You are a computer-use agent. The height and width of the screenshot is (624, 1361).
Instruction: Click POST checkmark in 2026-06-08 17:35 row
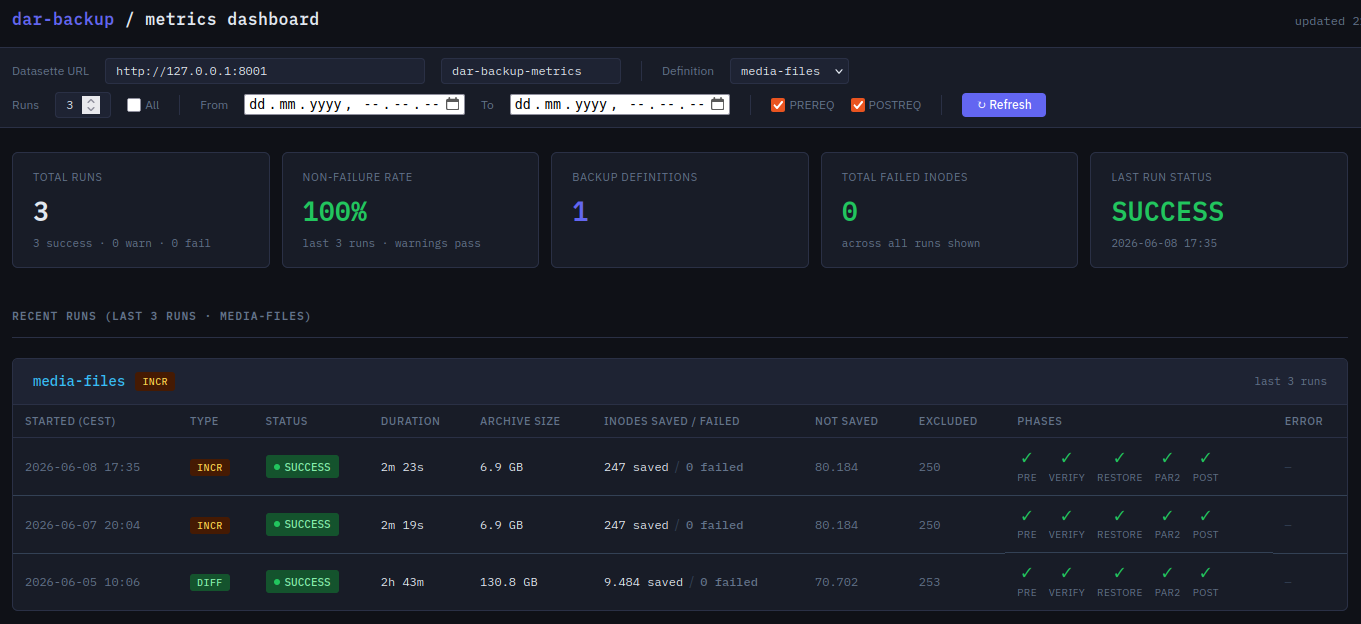[1205, 458]
